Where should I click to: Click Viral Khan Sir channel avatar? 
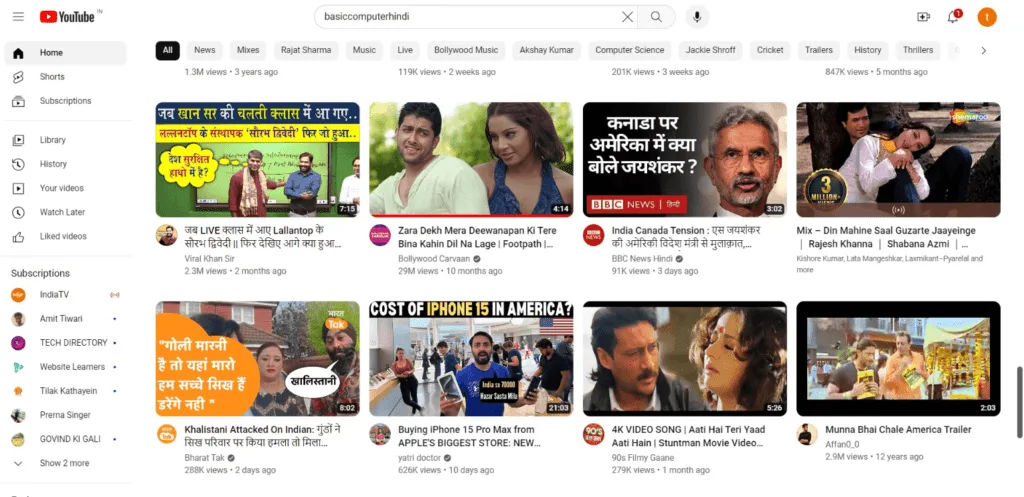[x=167, y=235]
